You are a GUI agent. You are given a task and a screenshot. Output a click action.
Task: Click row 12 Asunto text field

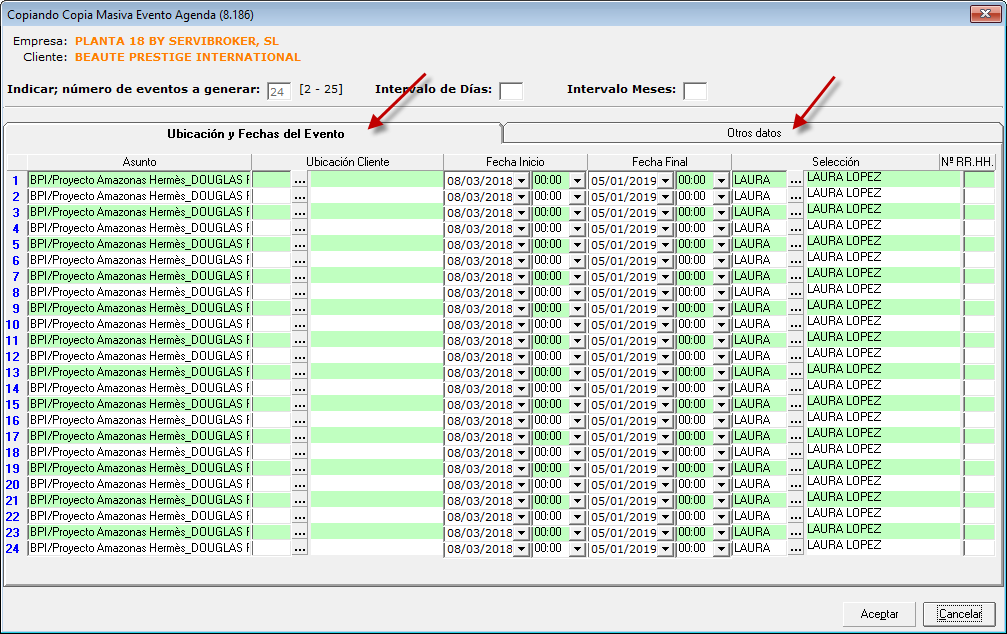[139, 356]
